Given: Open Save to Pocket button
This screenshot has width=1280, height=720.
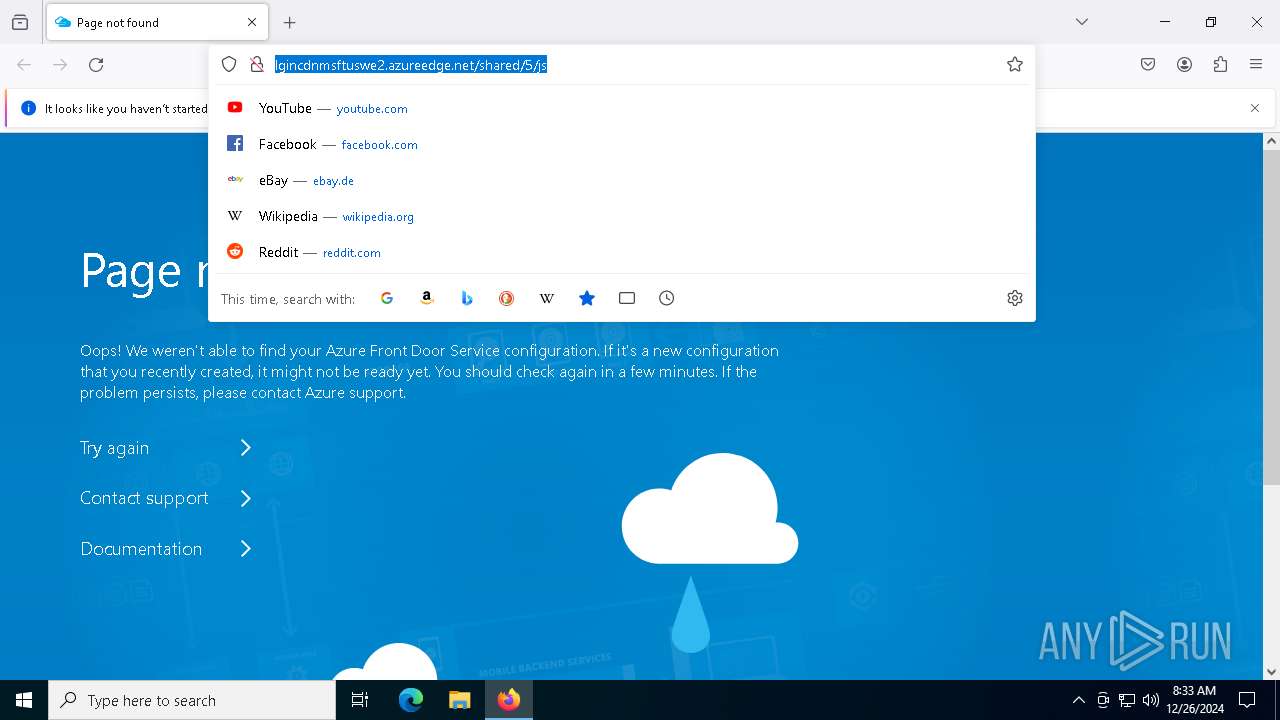Looking at the screenshot, I should click(1148, 65).
